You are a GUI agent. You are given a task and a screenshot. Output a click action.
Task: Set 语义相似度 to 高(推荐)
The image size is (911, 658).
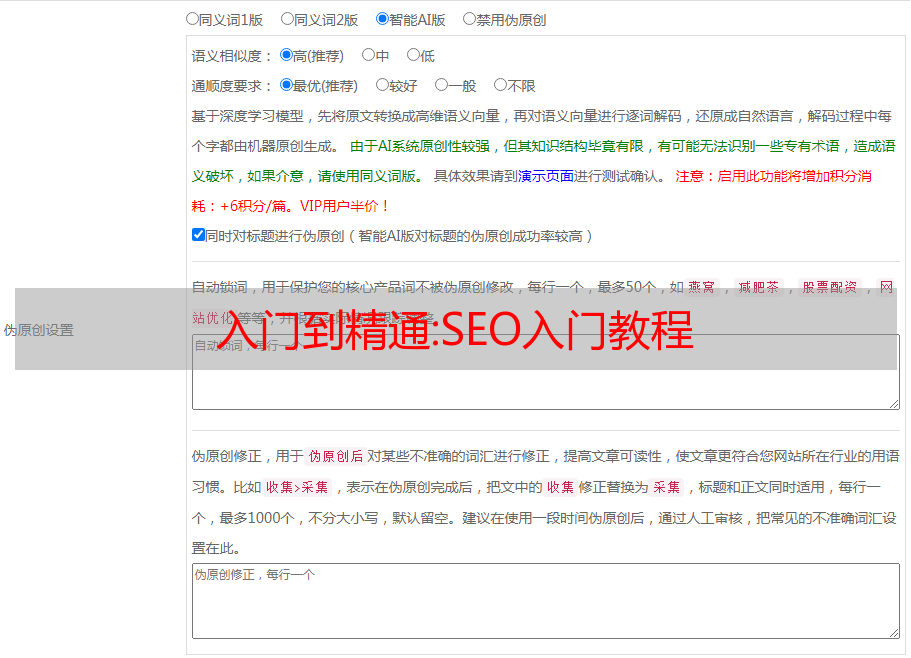(x=287, y=55)
